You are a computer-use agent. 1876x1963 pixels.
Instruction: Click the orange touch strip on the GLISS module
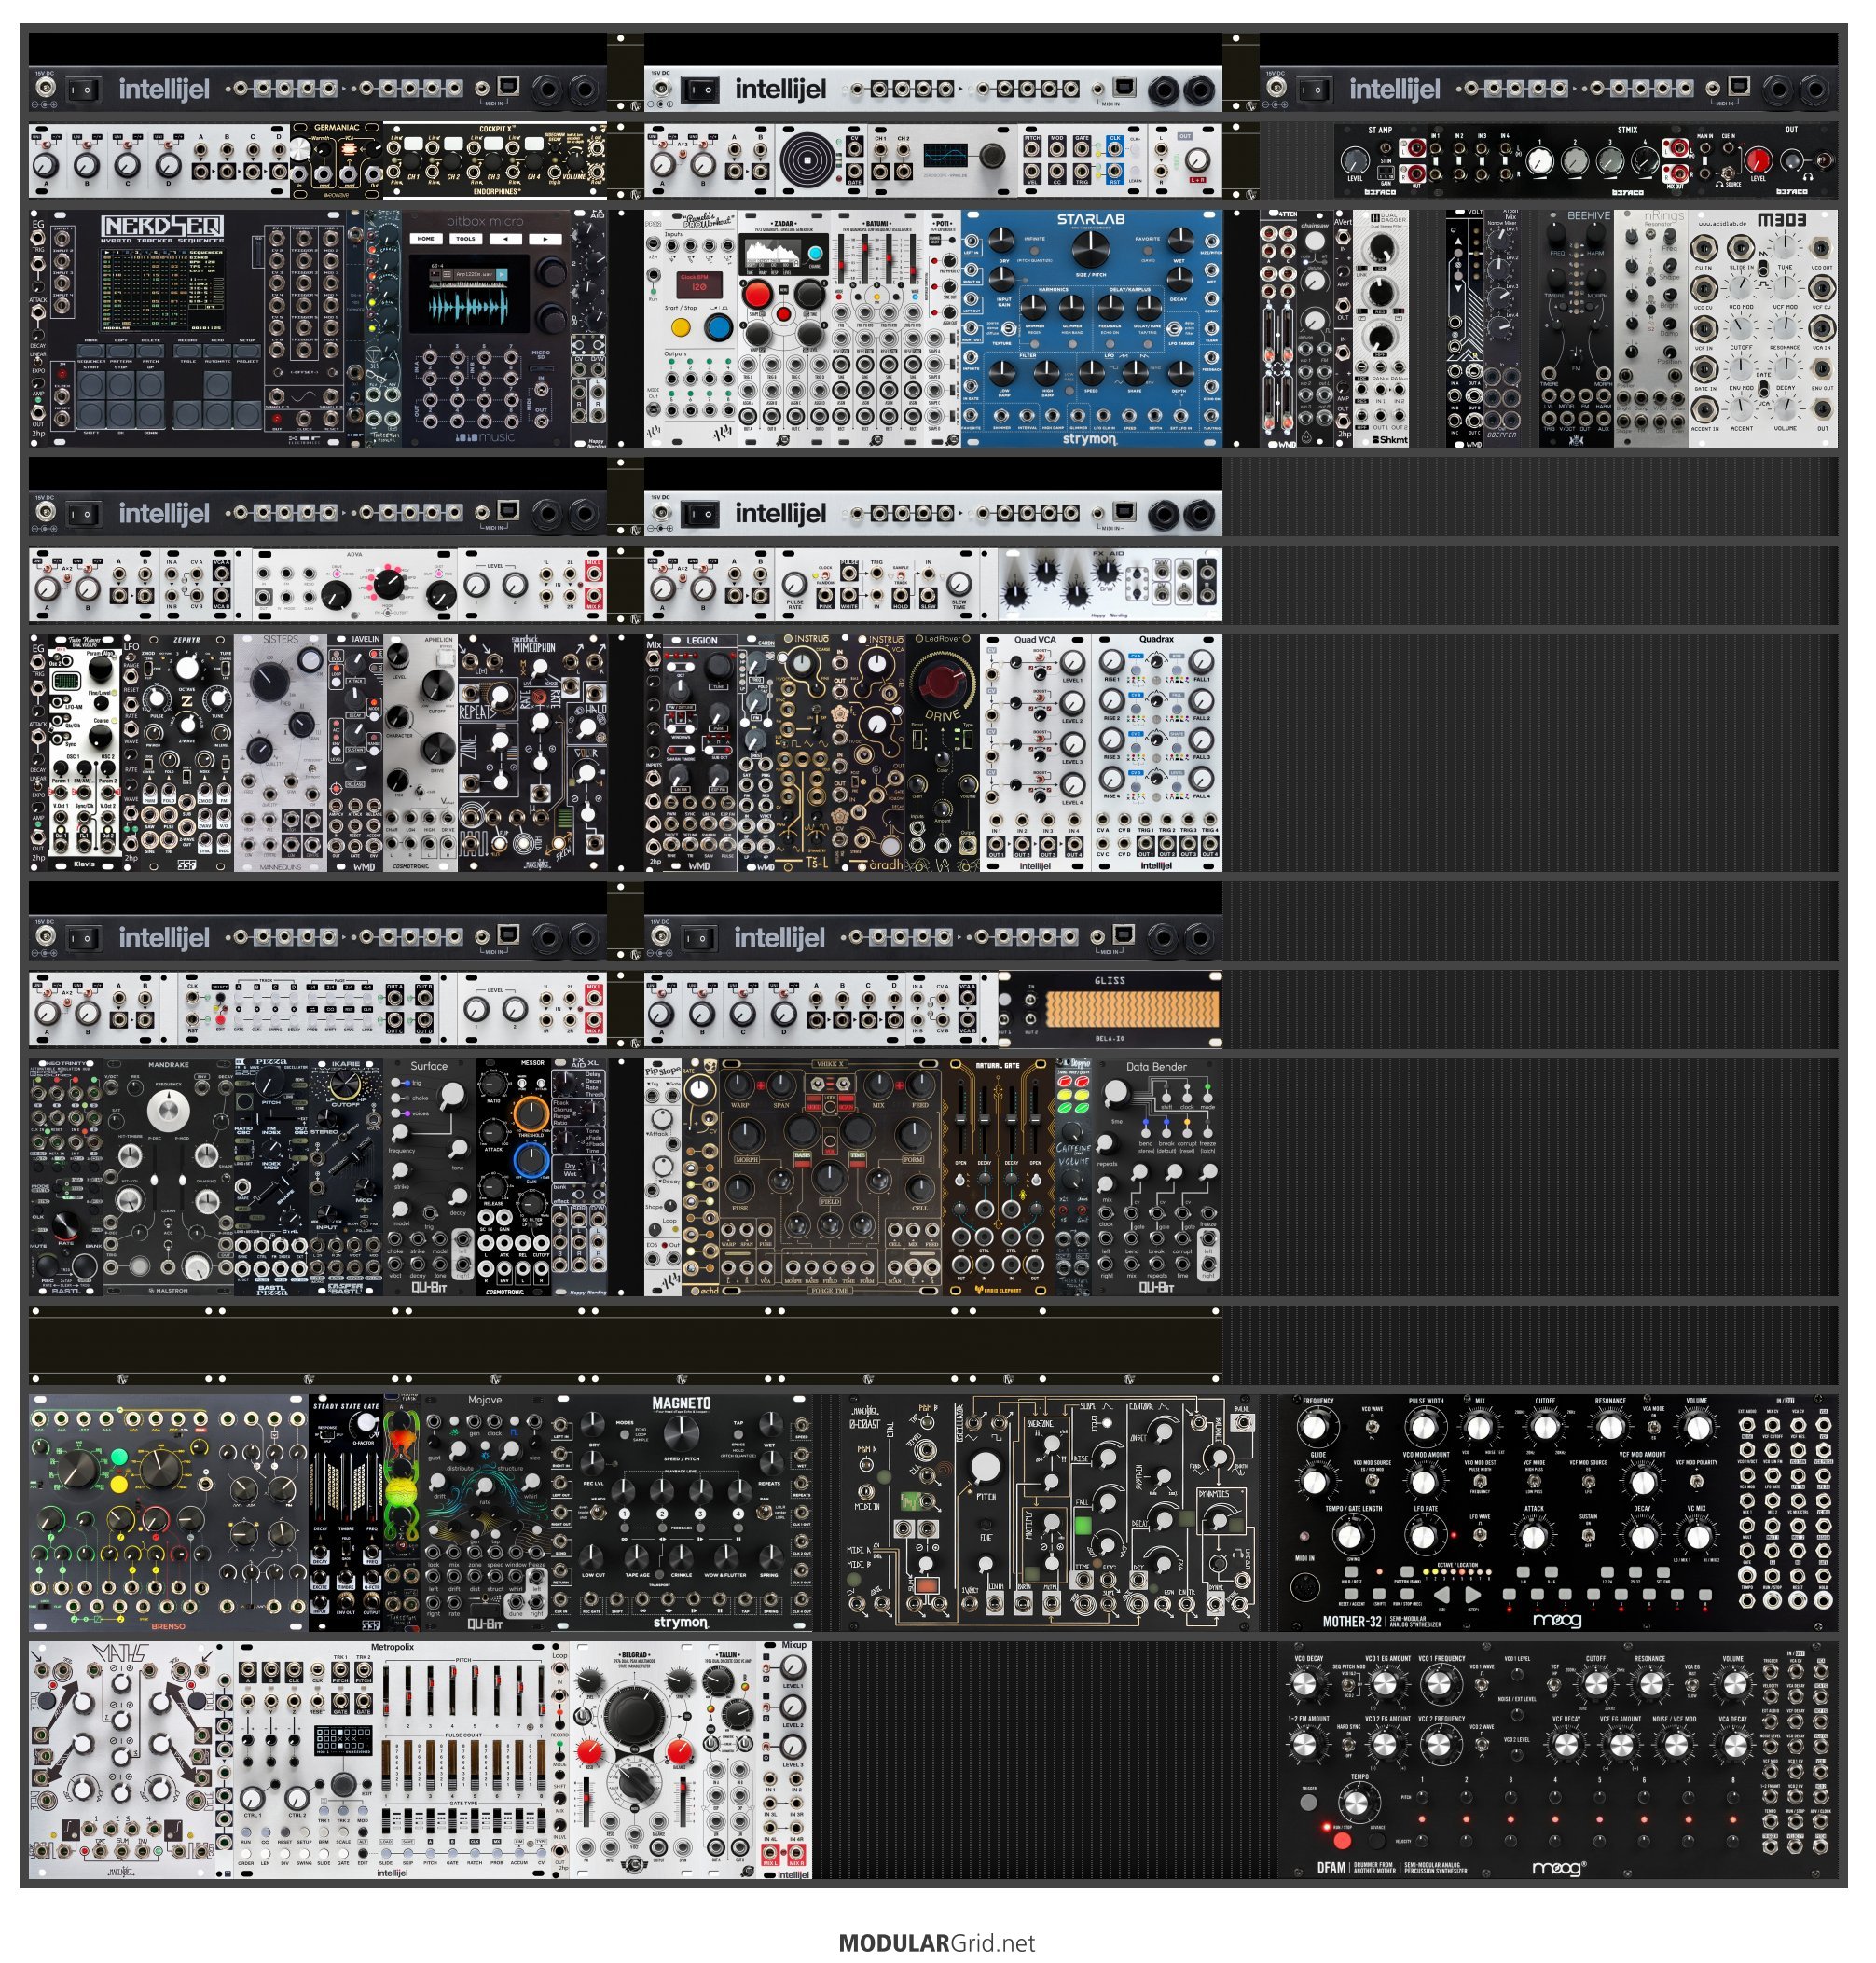(1132, 1008)
